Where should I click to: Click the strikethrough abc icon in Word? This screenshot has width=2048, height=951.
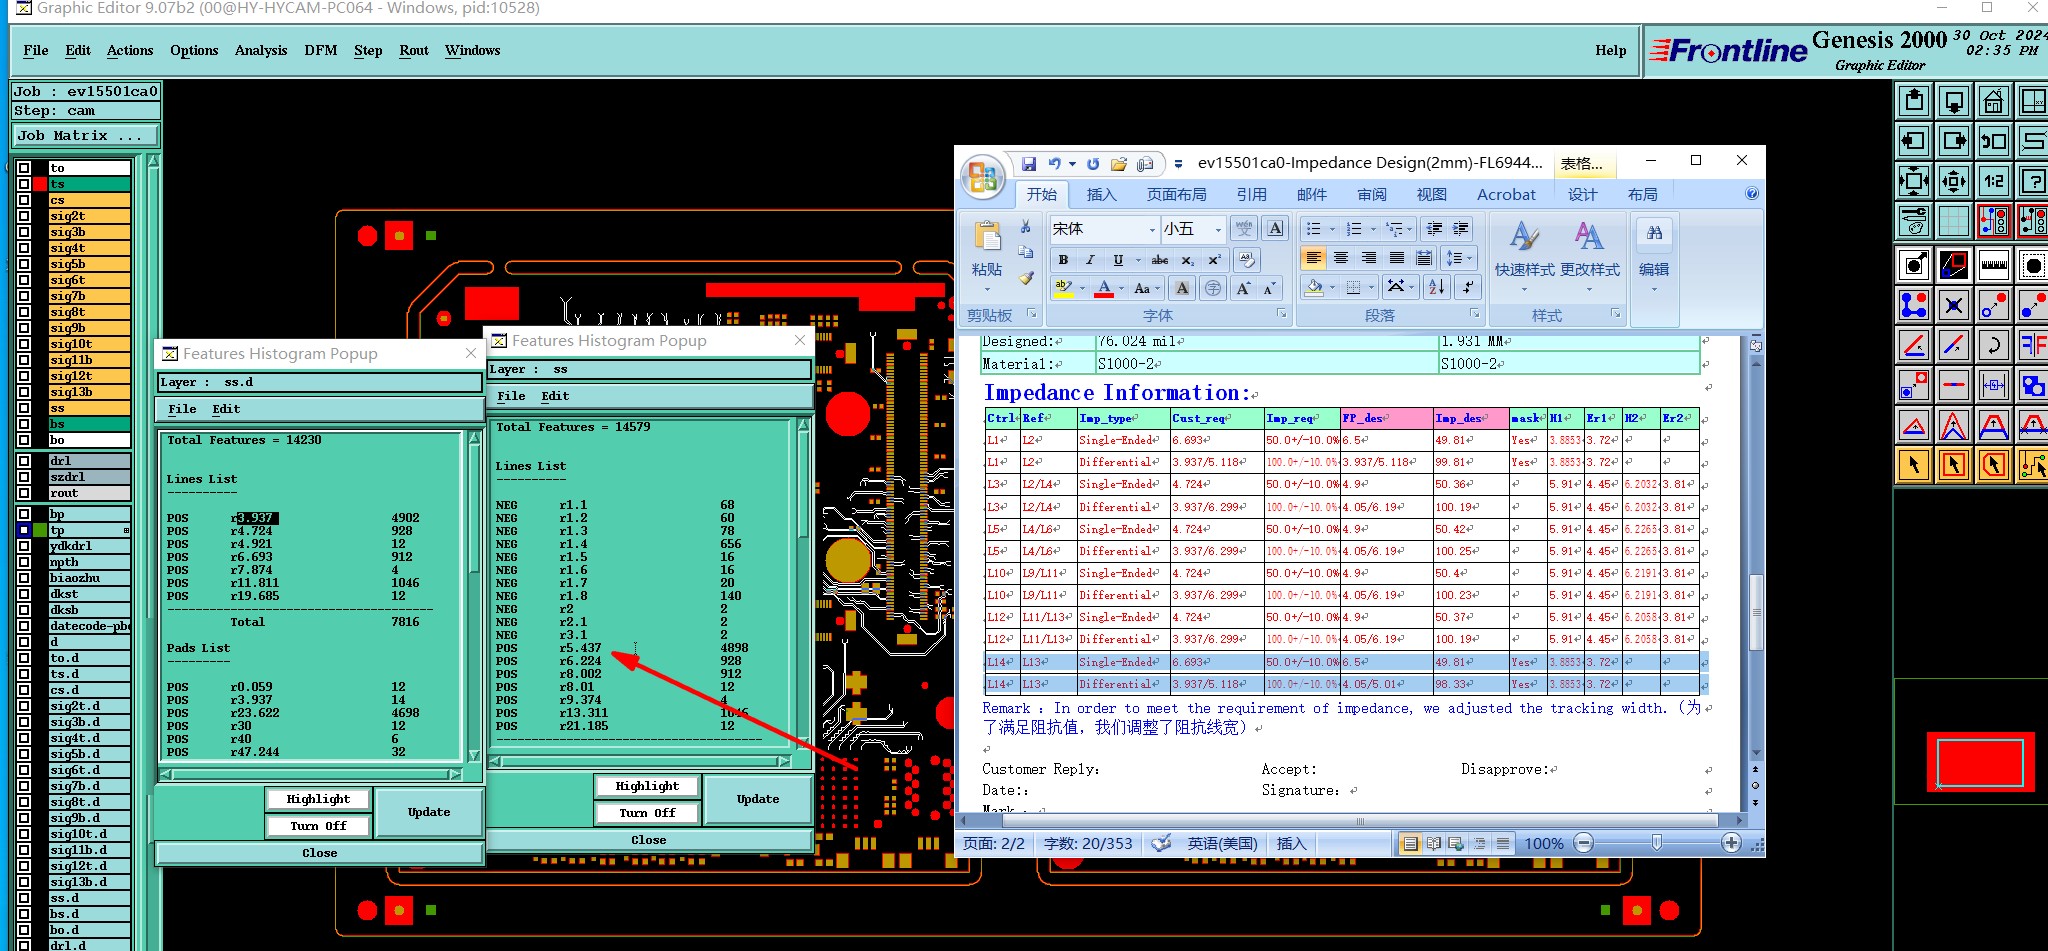(x=1160, y=260)
